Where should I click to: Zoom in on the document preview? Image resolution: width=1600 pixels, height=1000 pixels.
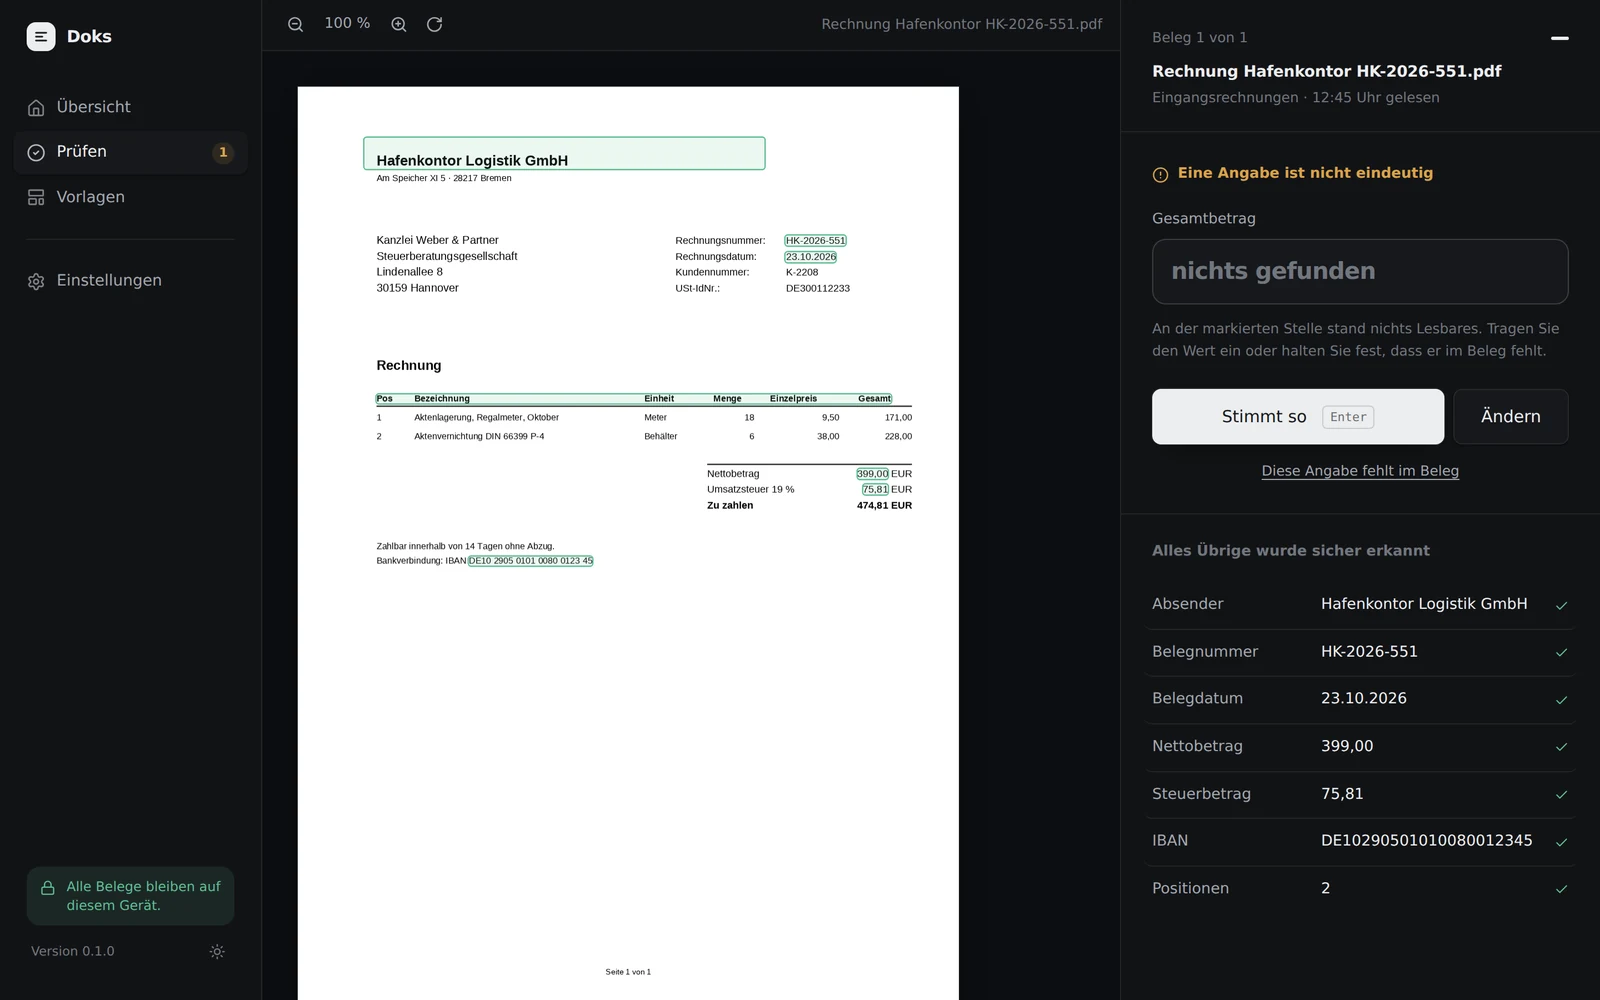pos(399,24)
